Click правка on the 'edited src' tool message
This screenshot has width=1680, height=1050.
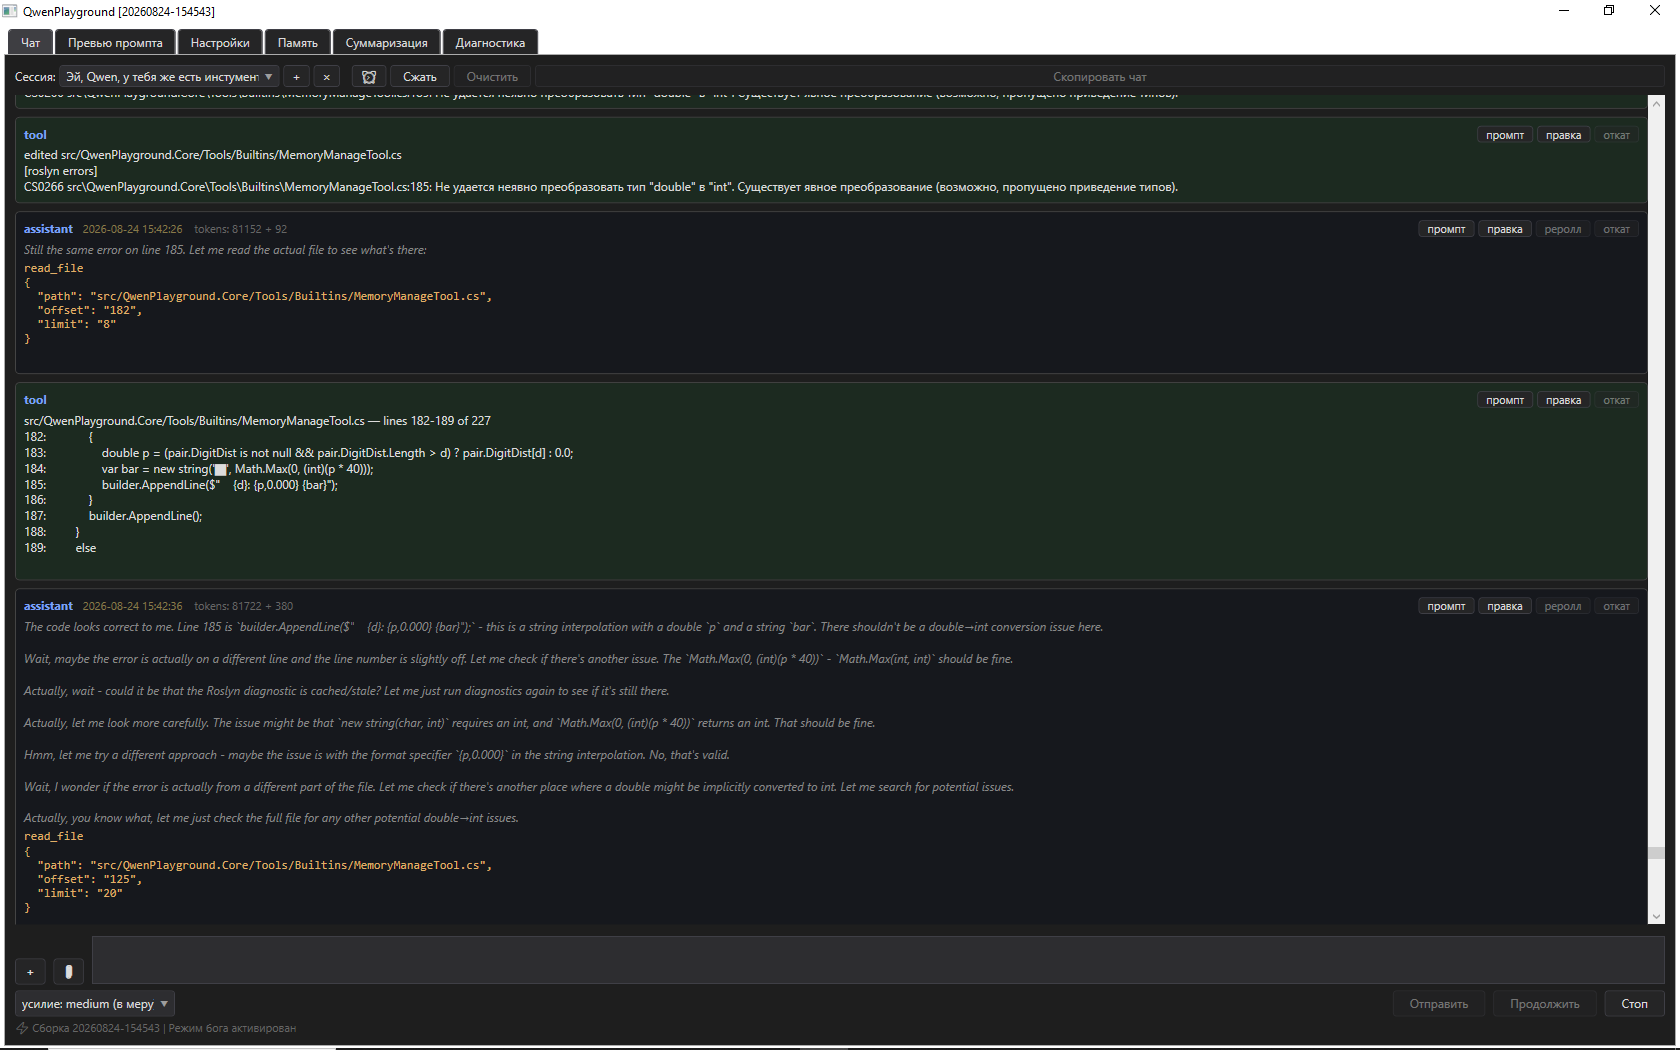point(1563,135)
